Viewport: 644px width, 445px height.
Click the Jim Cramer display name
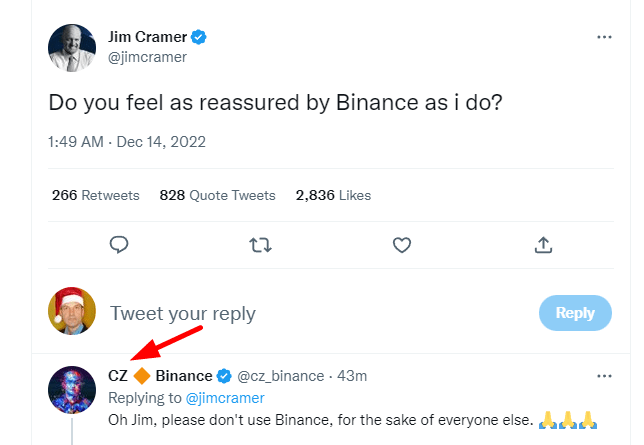[148, 37]
